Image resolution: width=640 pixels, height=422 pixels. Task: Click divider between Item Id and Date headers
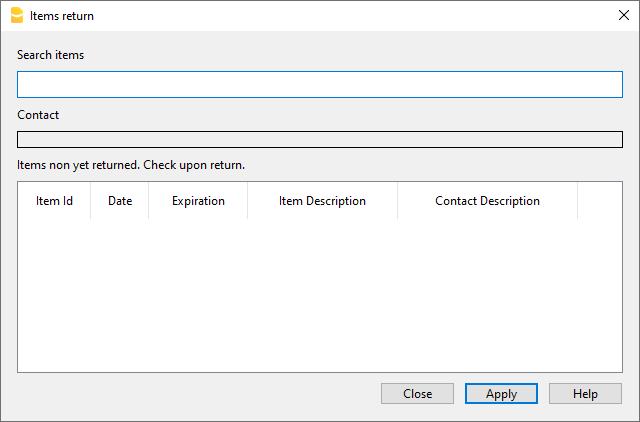point(91,201)
